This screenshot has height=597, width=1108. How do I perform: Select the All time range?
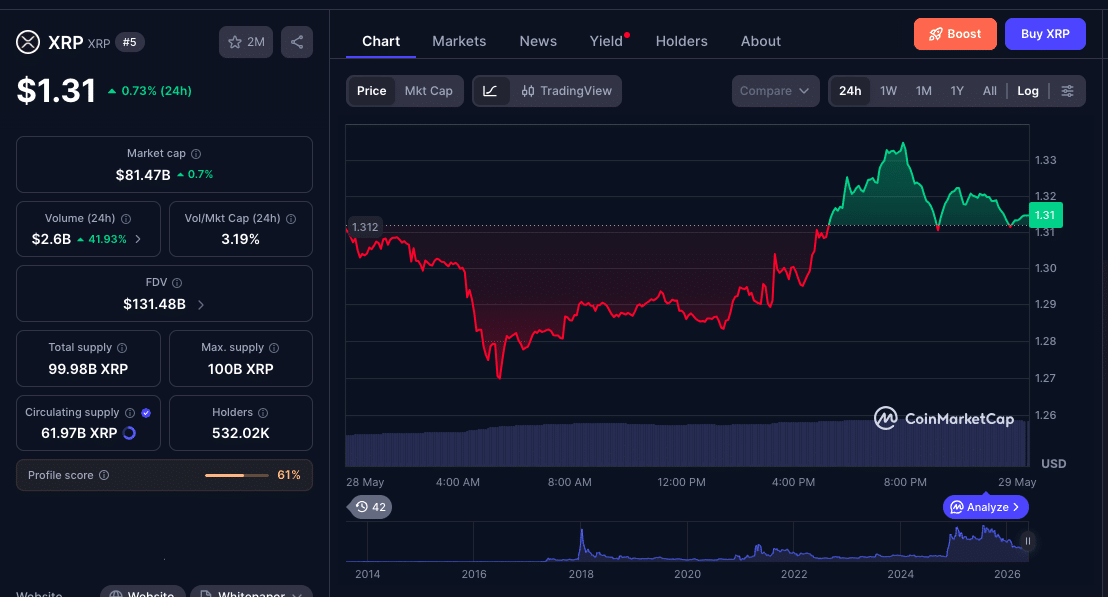pyautogui.click(x=989, y=91)
